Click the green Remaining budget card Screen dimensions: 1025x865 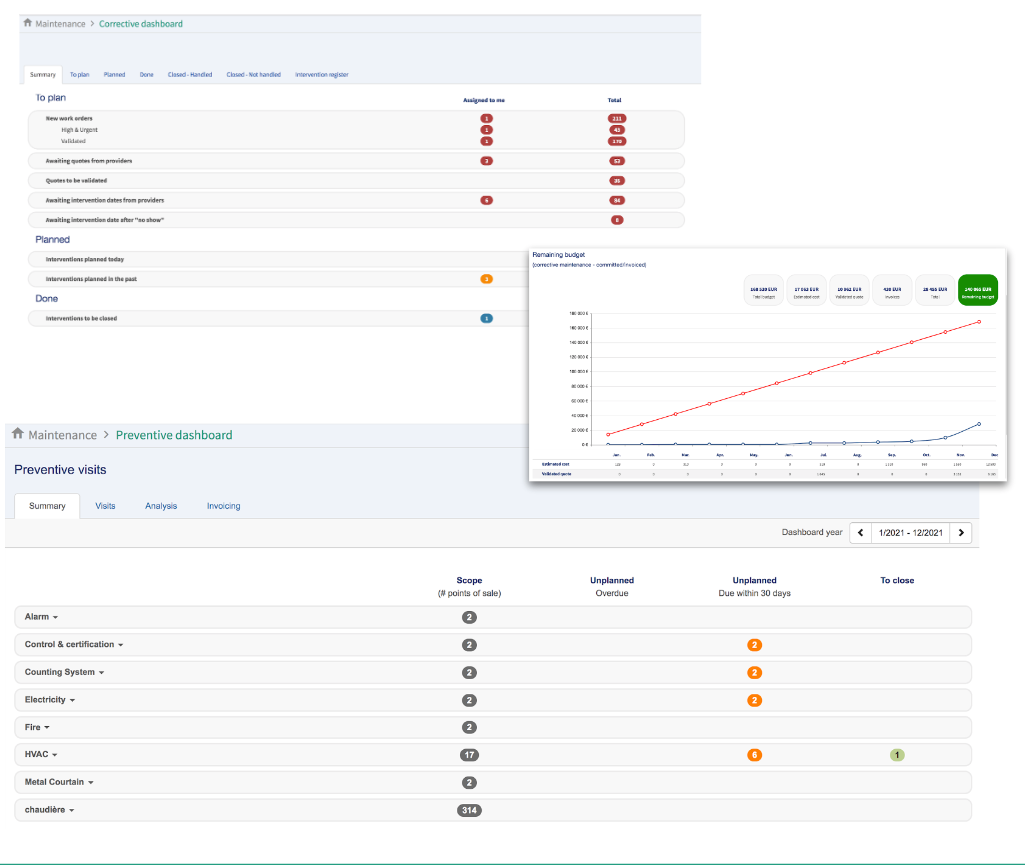tap(977, 290)
